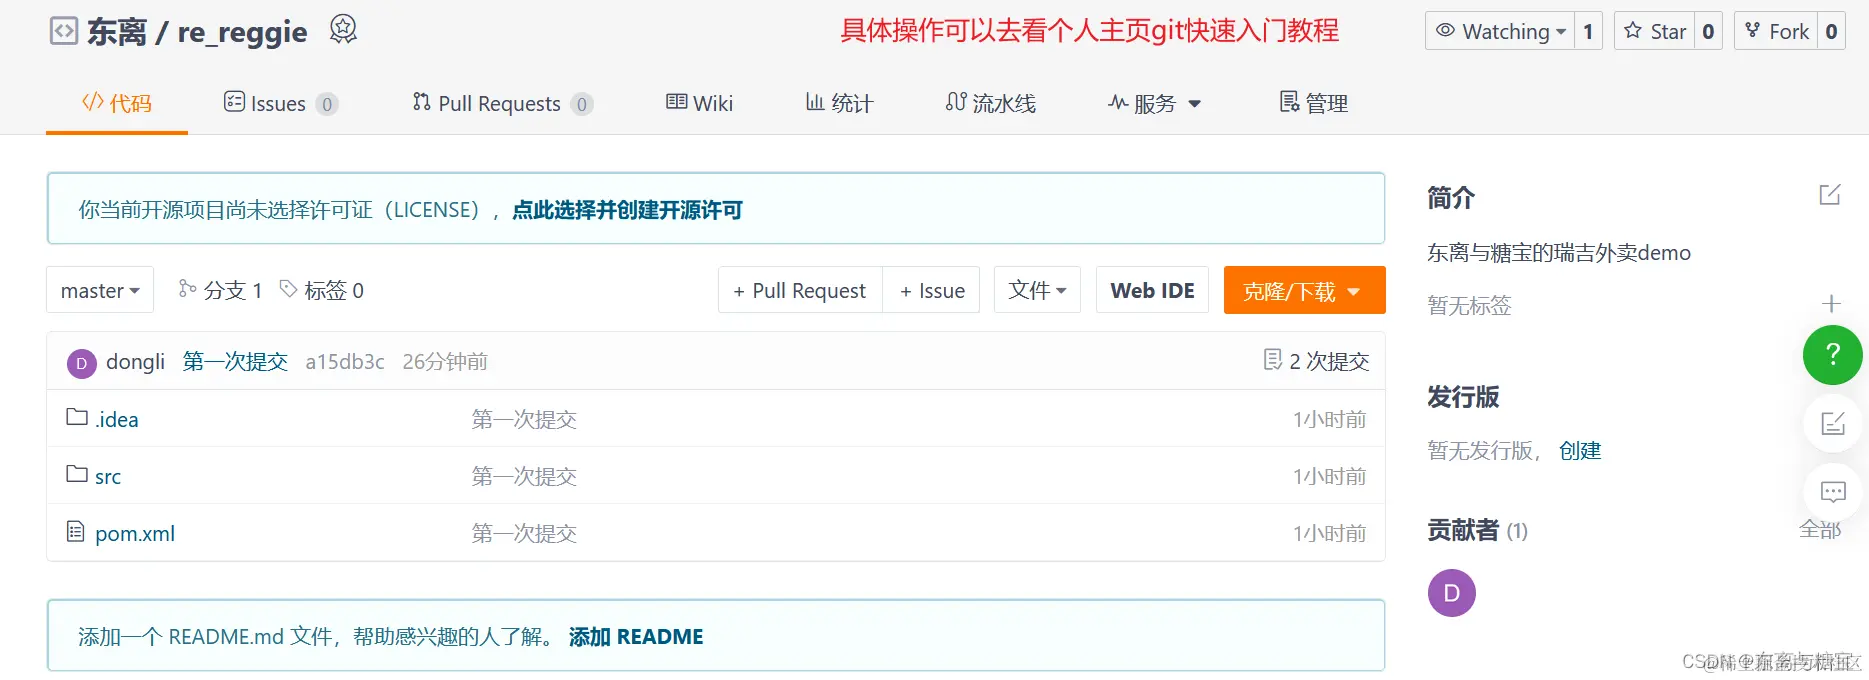Expand the 文件 dropdown

1037,290
